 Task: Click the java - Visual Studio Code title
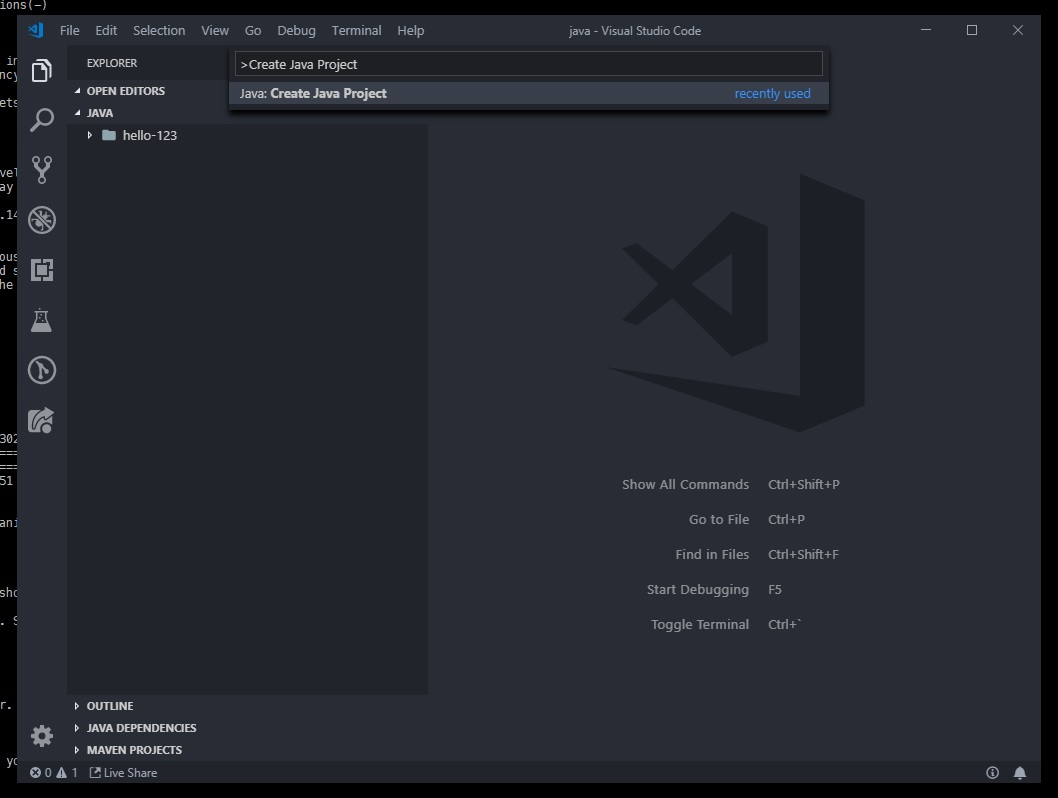634,30
